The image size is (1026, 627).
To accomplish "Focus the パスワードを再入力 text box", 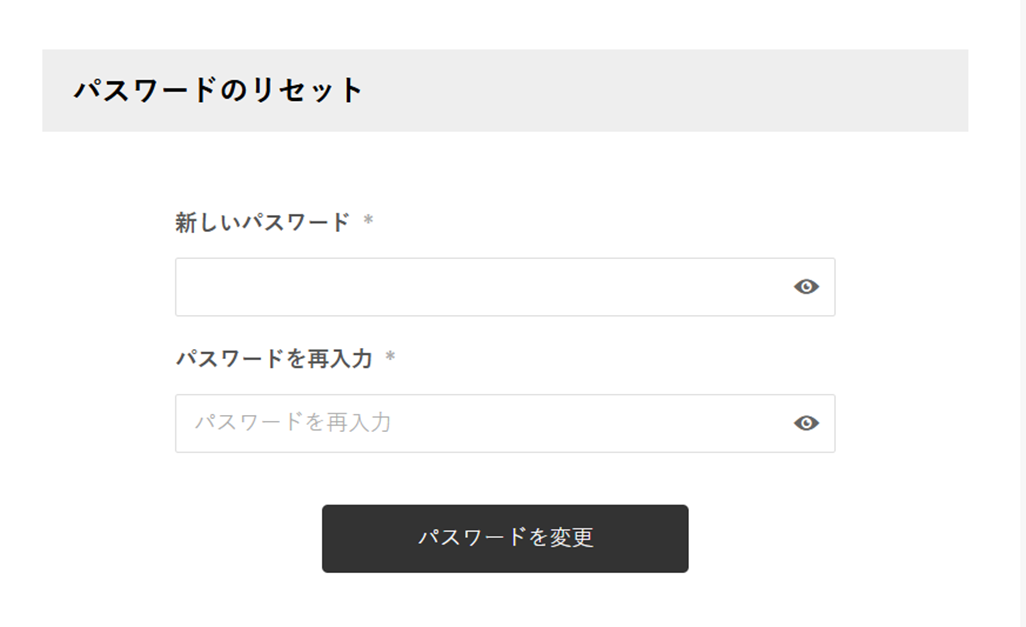I will coord(480,423).
